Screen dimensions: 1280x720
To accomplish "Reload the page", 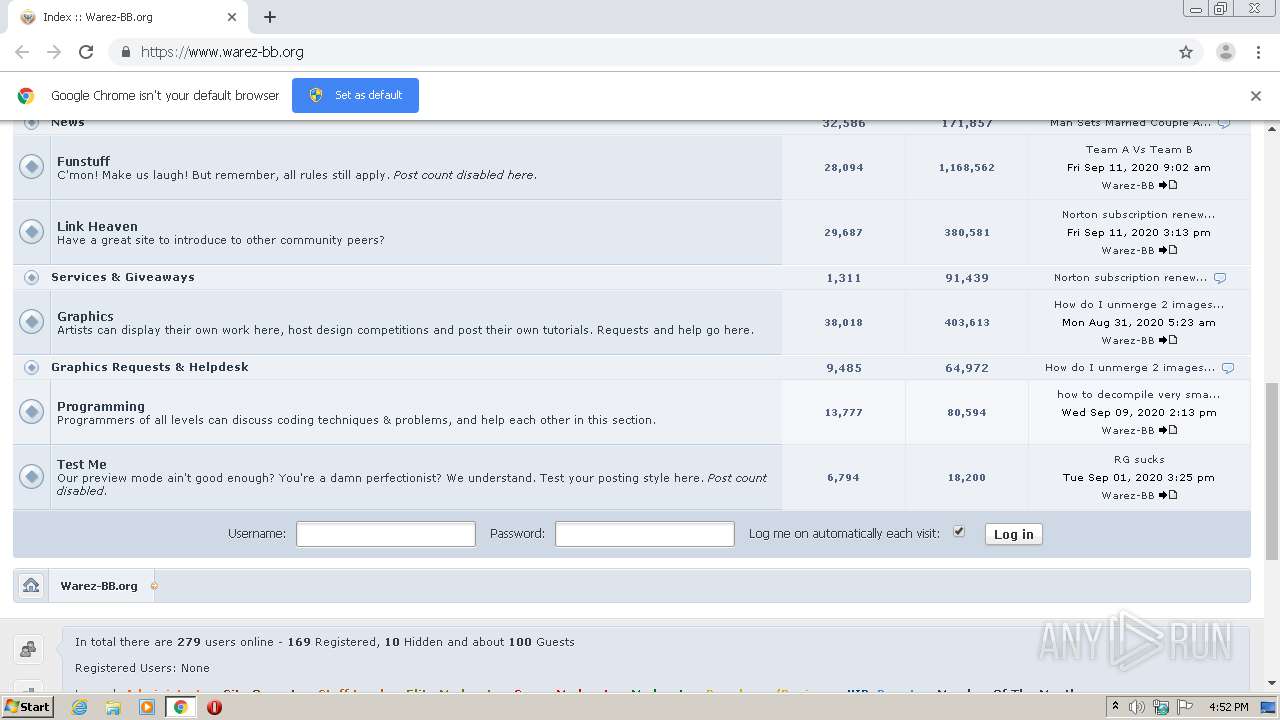I will click(86, 52).
